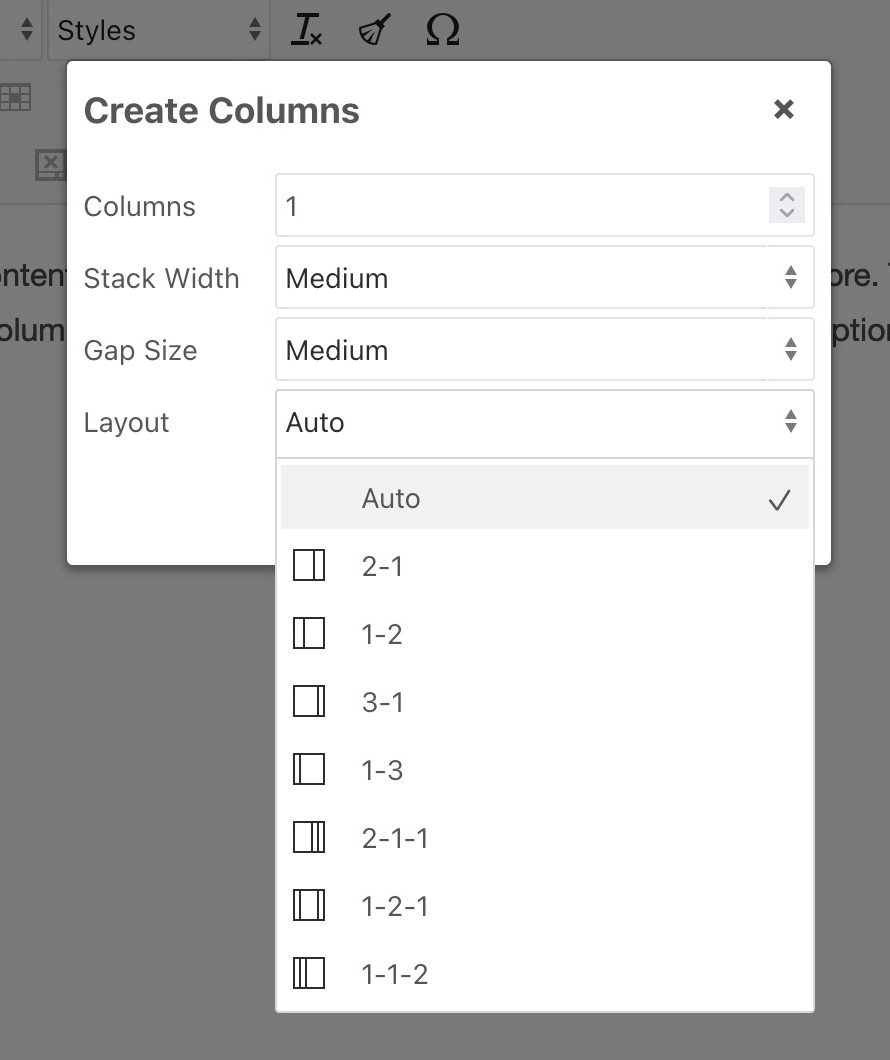Select the 2-1-1 column layout icon
Viewport: 890px width, 1060px height.
tap(310, 837)
